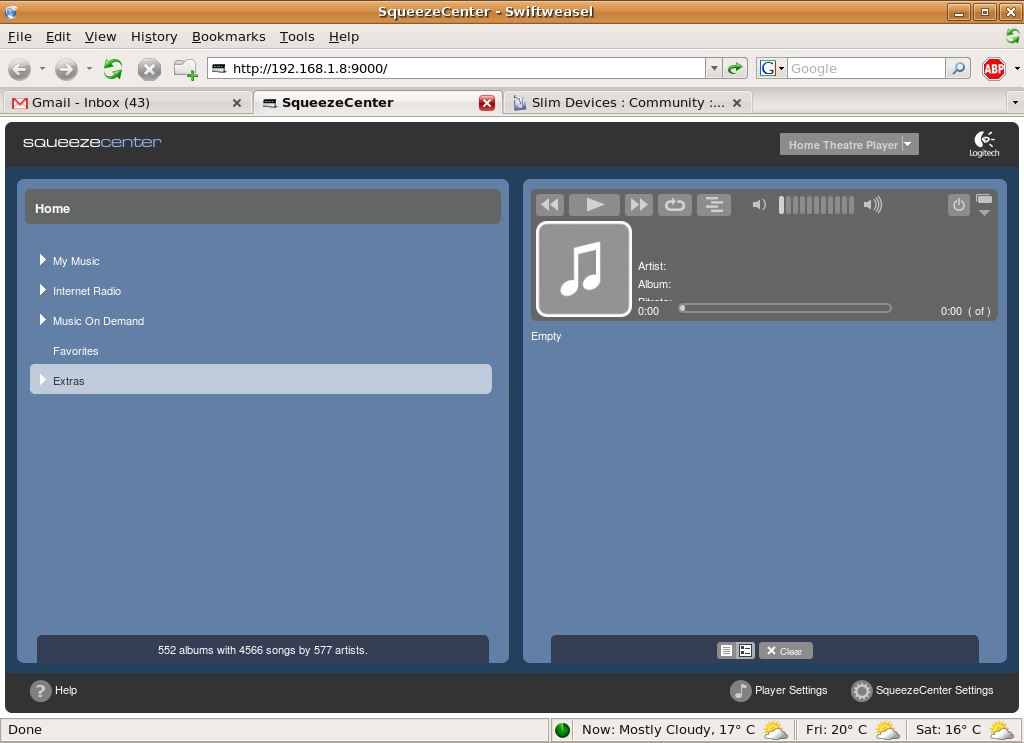Click the volume down speaker icon
This screenshot has width=1024, height=743.
(759, 205)
